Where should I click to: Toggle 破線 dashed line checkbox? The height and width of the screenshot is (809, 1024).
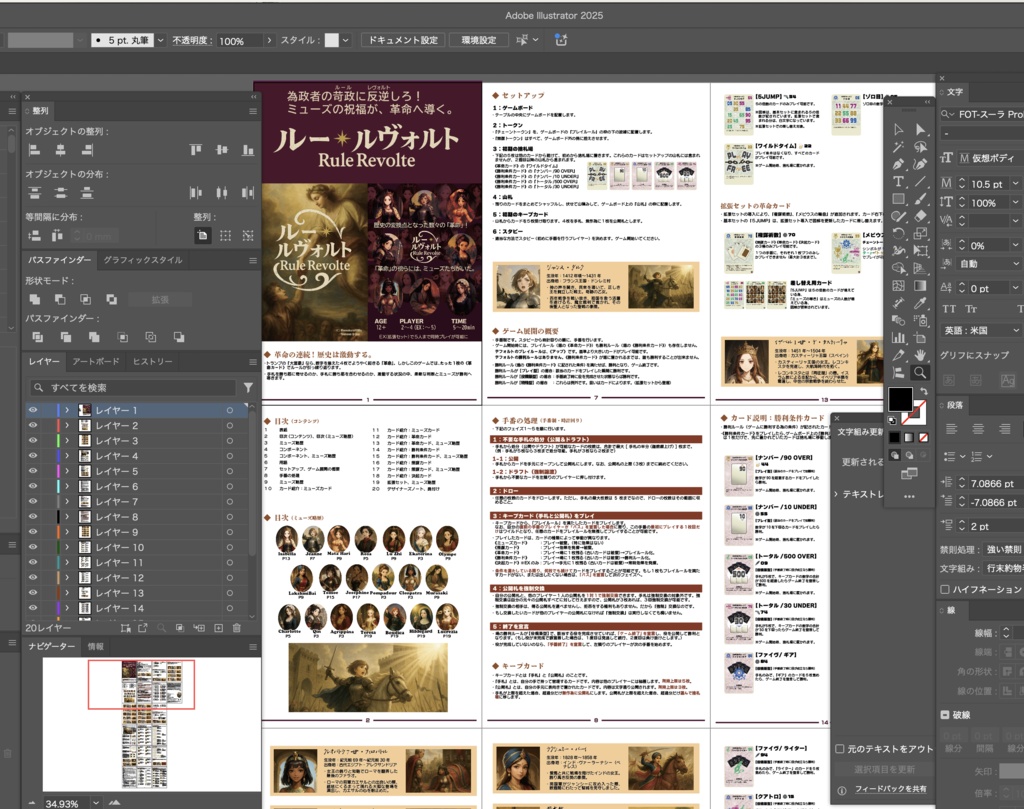944,714
